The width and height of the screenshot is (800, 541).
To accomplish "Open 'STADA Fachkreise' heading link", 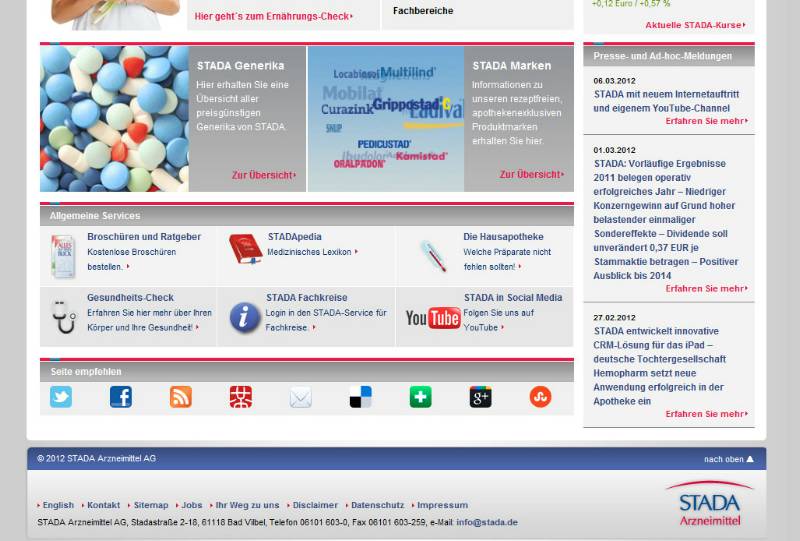I will pyautogui.click(x=306, y=298).
